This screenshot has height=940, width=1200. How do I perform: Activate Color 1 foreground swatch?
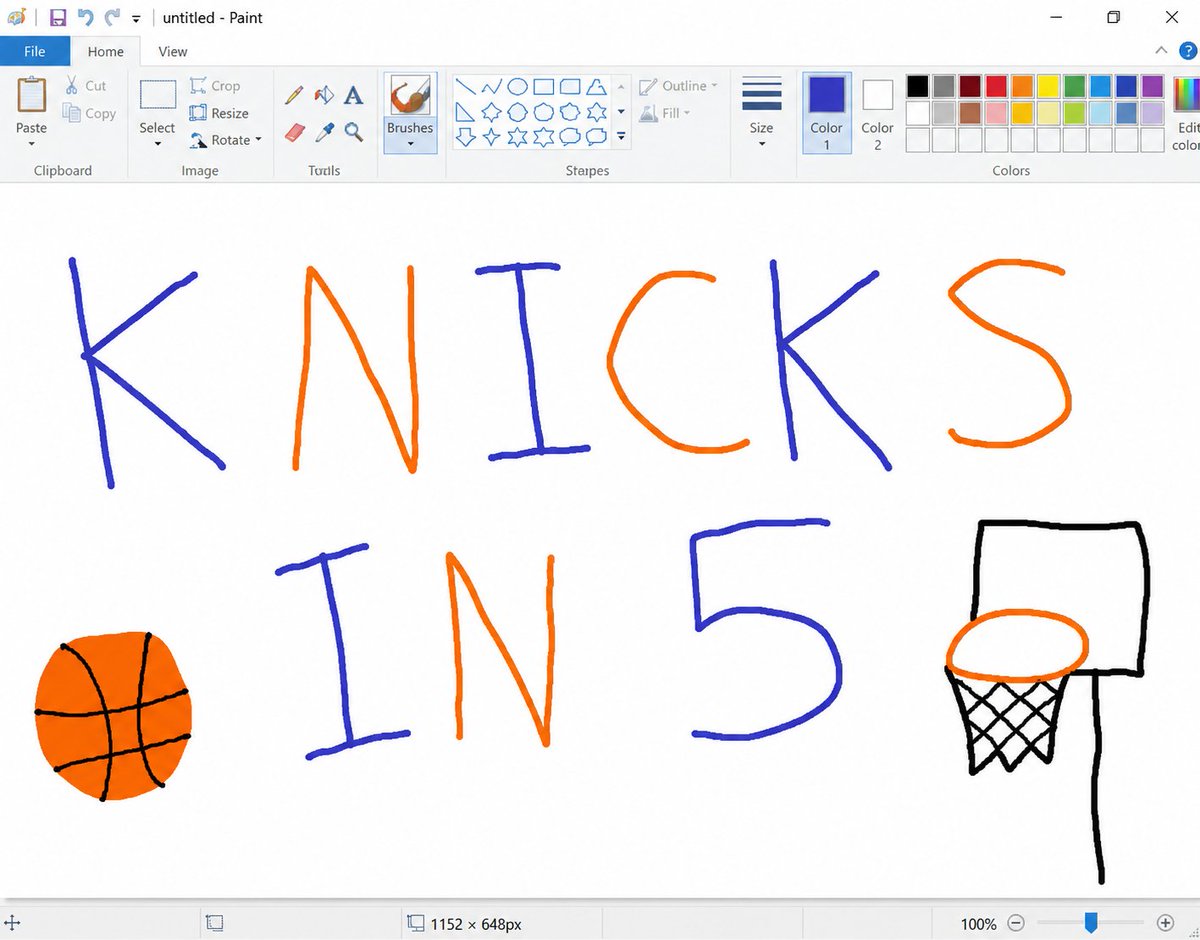point(826,112)
